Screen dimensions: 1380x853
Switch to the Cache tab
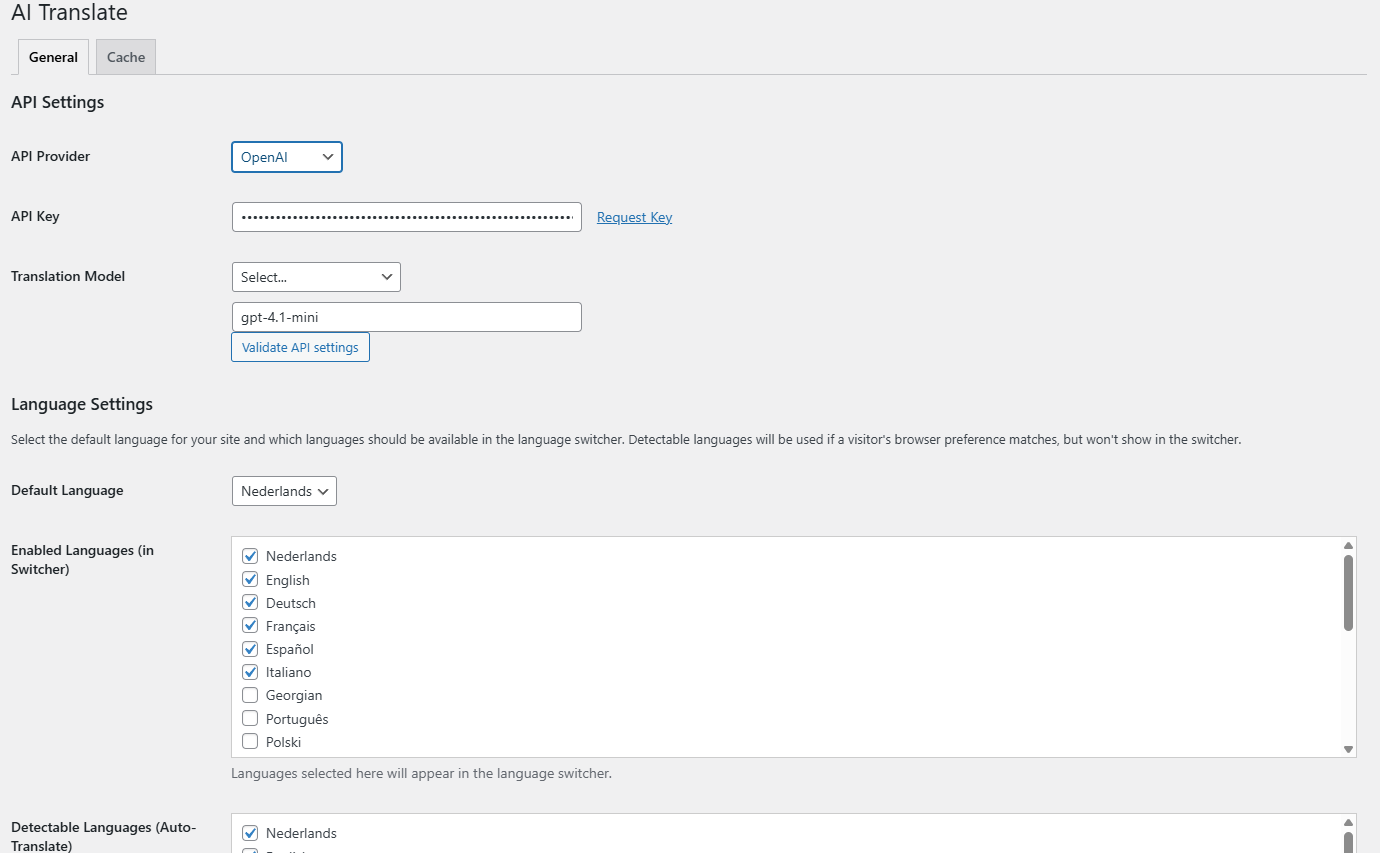coord(126,57)
